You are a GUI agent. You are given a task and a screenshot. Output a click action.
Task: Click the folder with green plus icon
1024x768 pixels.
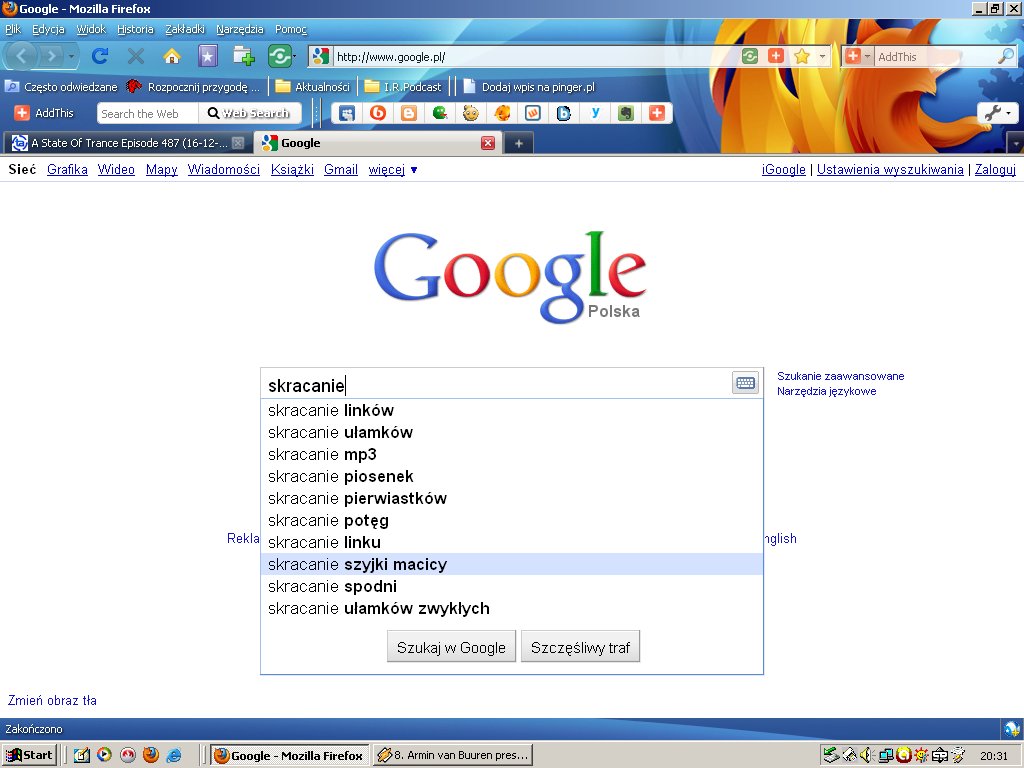[x=244, y=56]
